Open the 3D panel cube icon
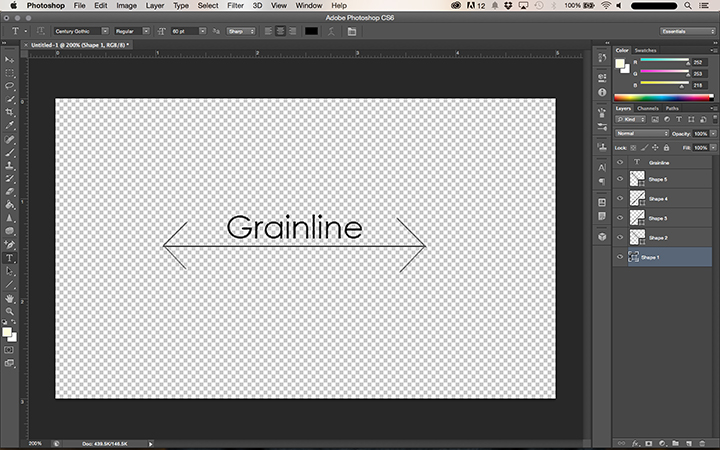The height and width of the screenshot is (450, 720). click(602, 236)
